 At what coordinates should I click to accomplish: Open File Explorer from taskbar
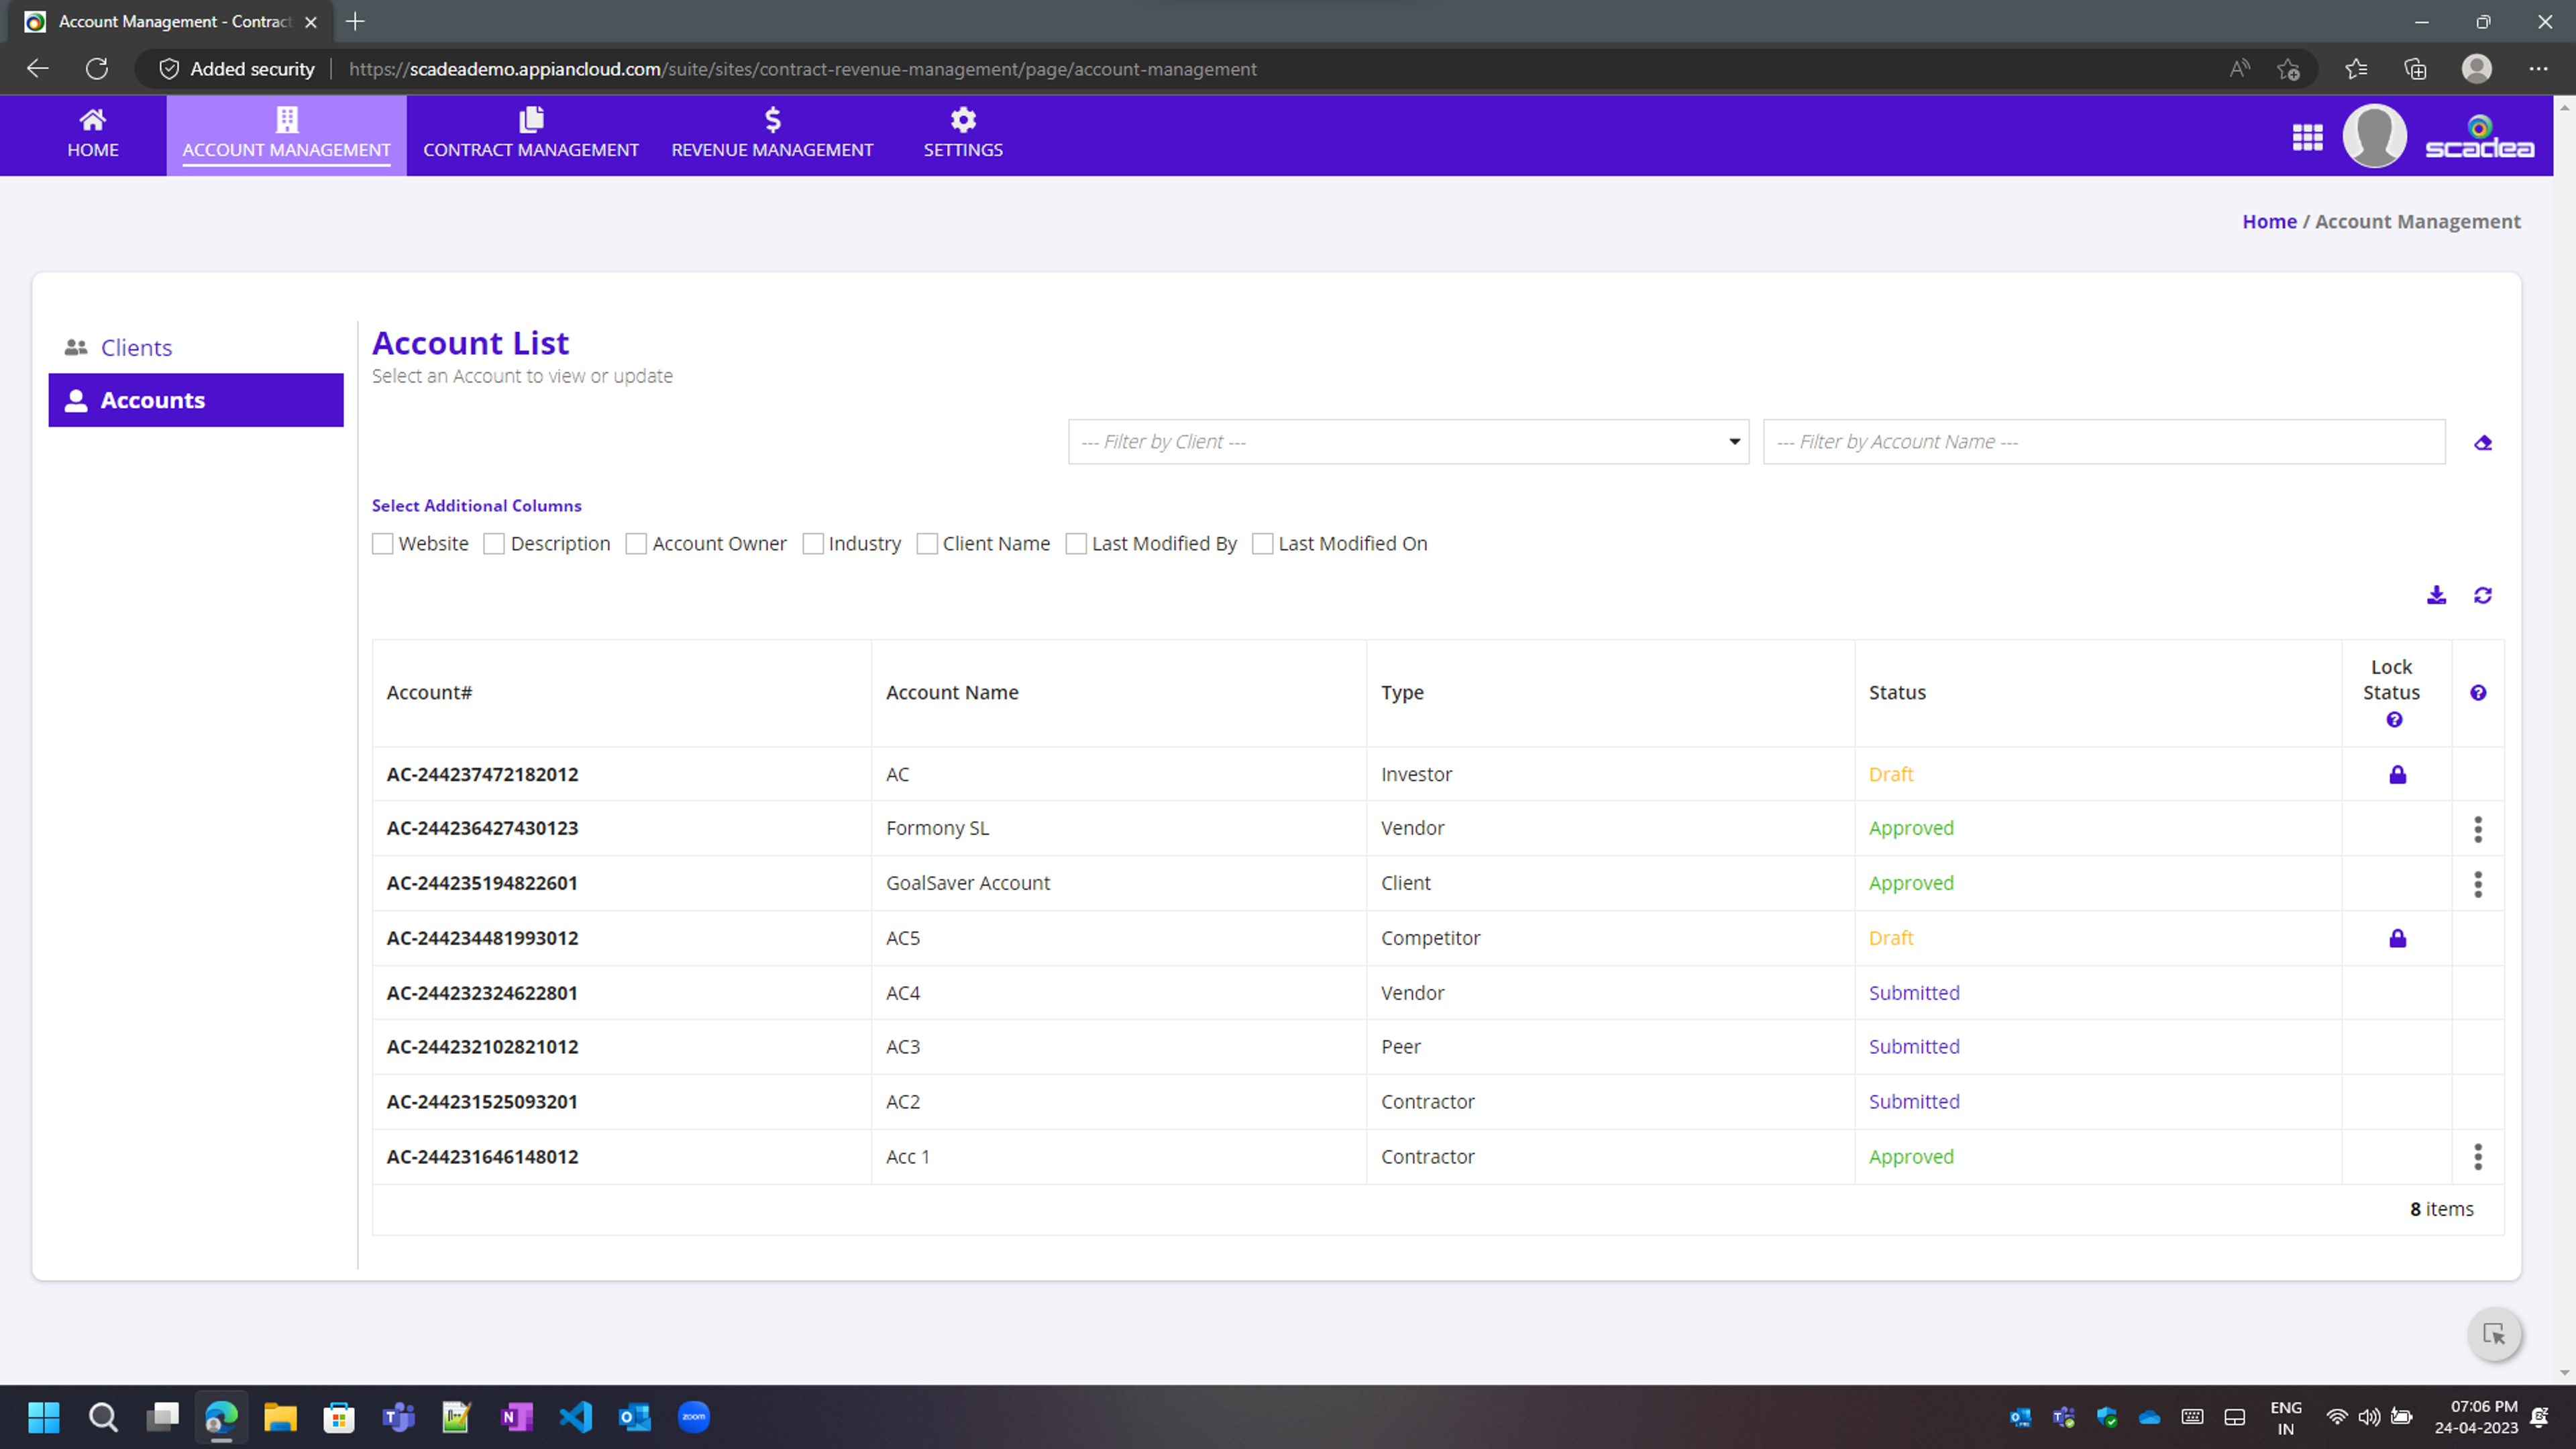tap(280, 1417)
